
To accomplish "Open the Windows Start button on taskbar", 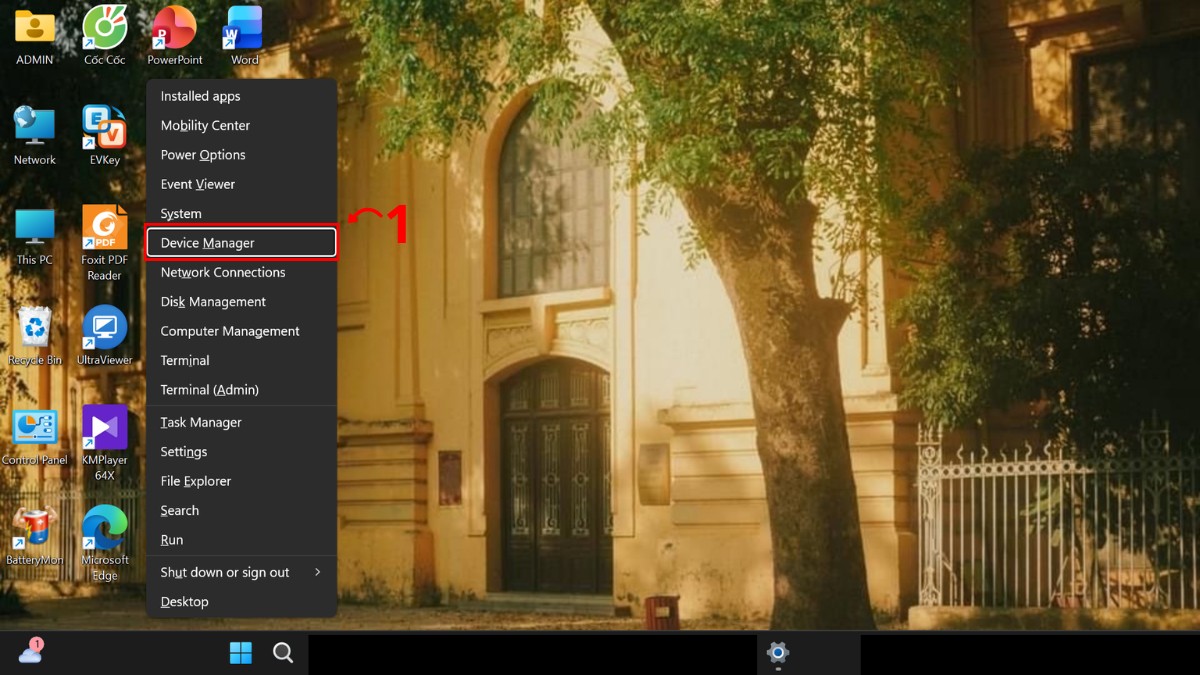I will point(241,653).
